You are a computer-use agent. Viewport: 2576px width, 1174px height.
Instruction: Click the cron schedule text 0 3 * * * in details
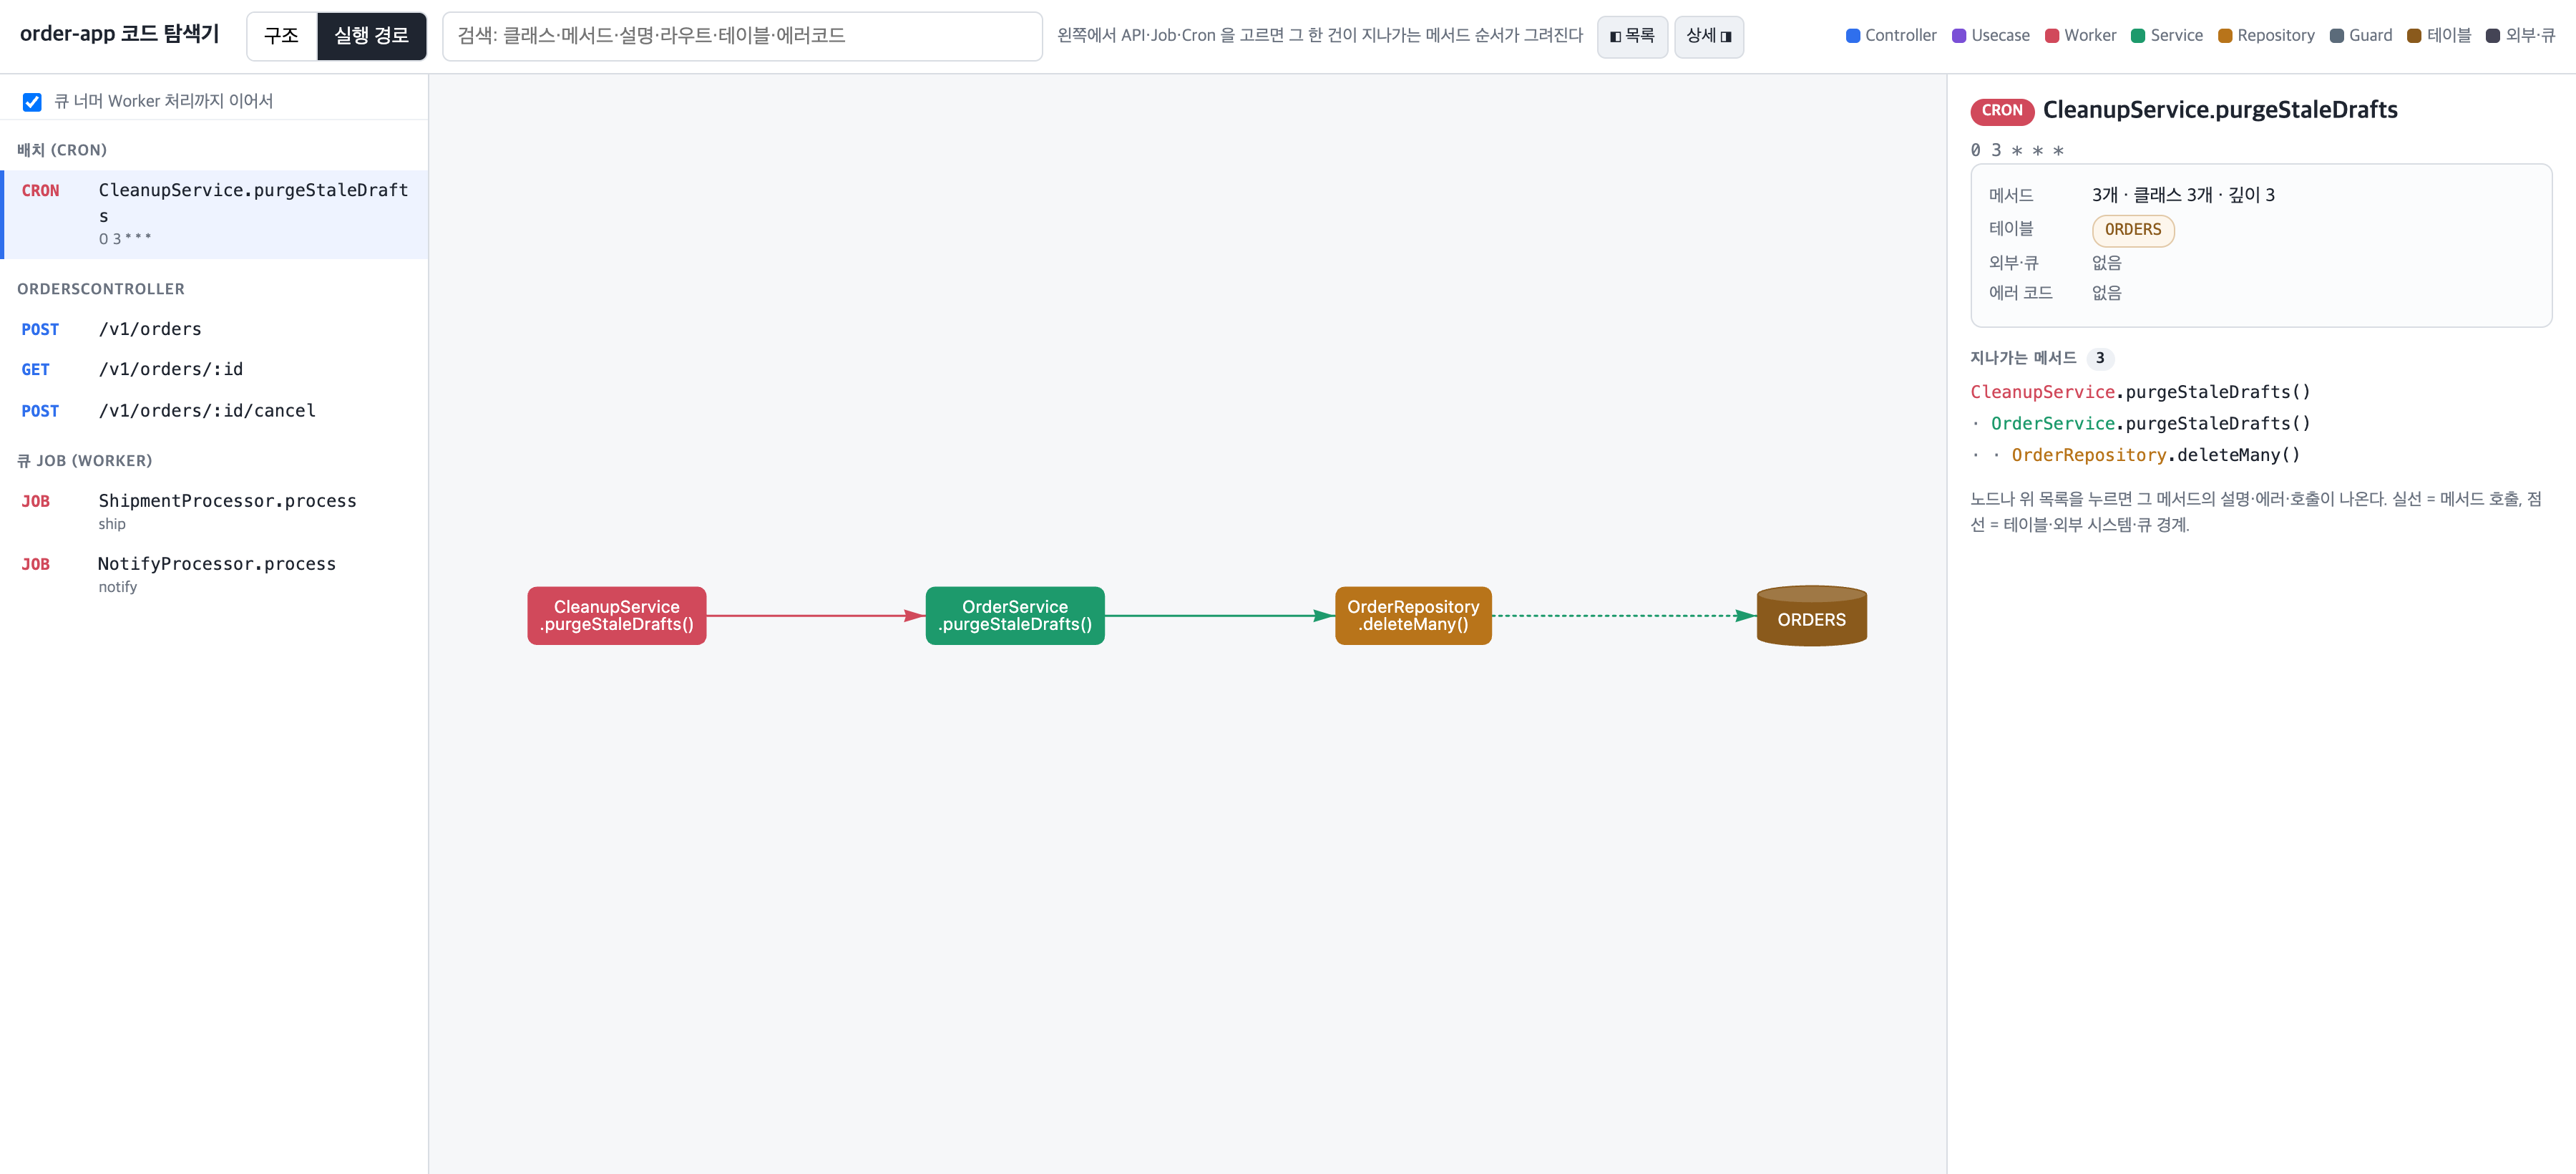pyautogui.click(x=2017, y=151)
